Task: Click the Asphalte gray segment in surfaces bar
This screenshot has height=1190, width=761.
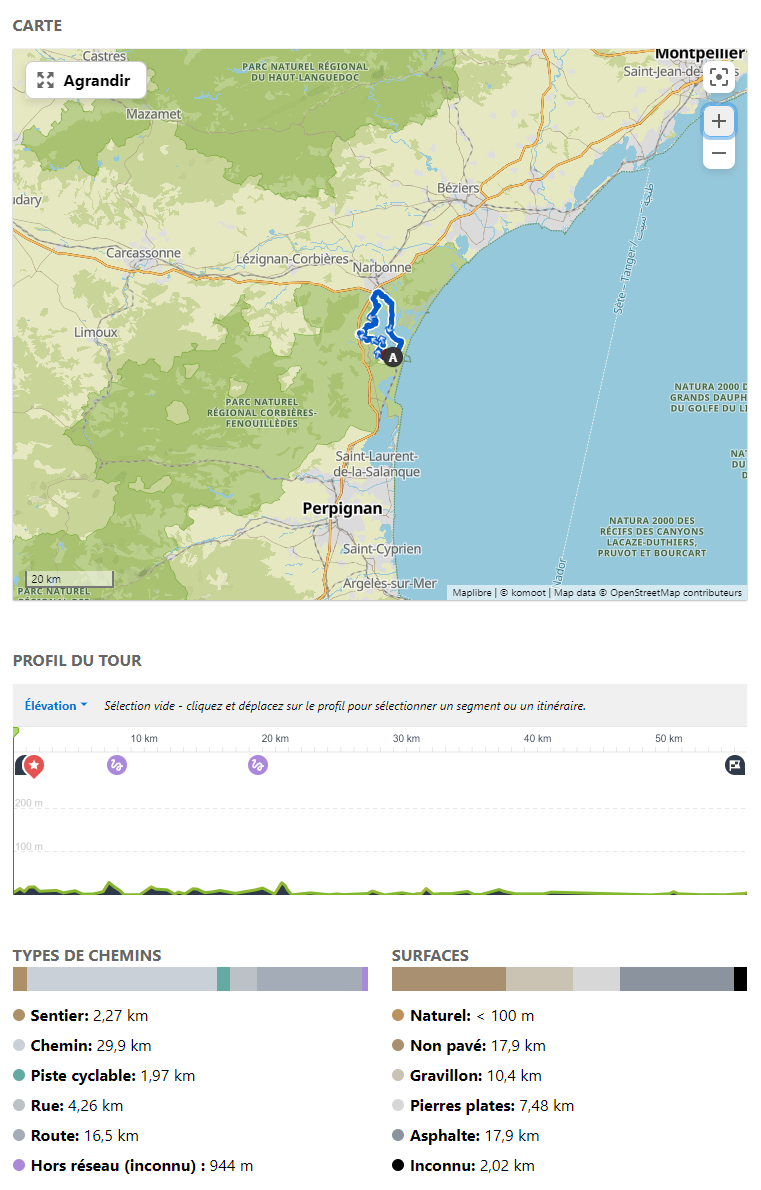Action: (677, 979)
